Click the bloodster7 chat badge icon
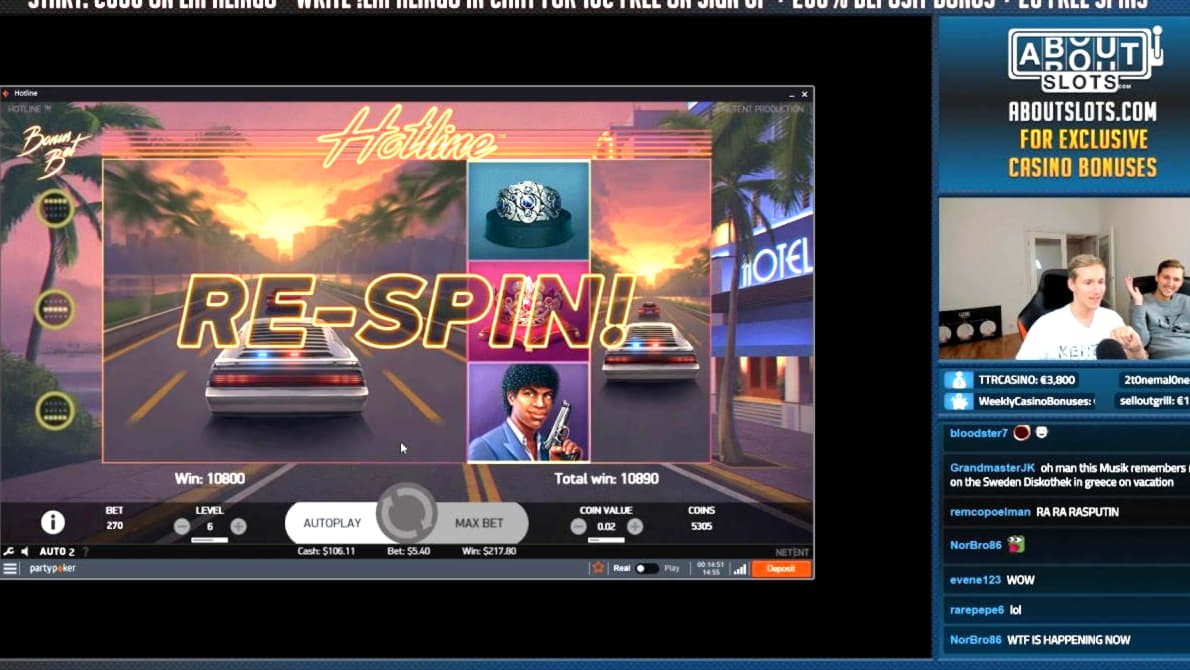Screen dimensions: 1190x670 click(x=1022, y=433)
